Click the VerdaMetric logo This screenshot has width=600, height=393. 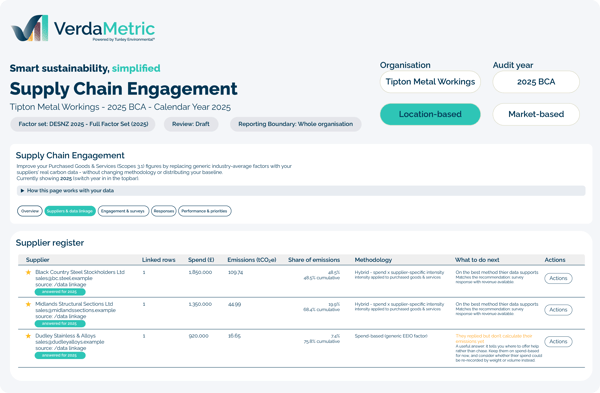(83, 28)
